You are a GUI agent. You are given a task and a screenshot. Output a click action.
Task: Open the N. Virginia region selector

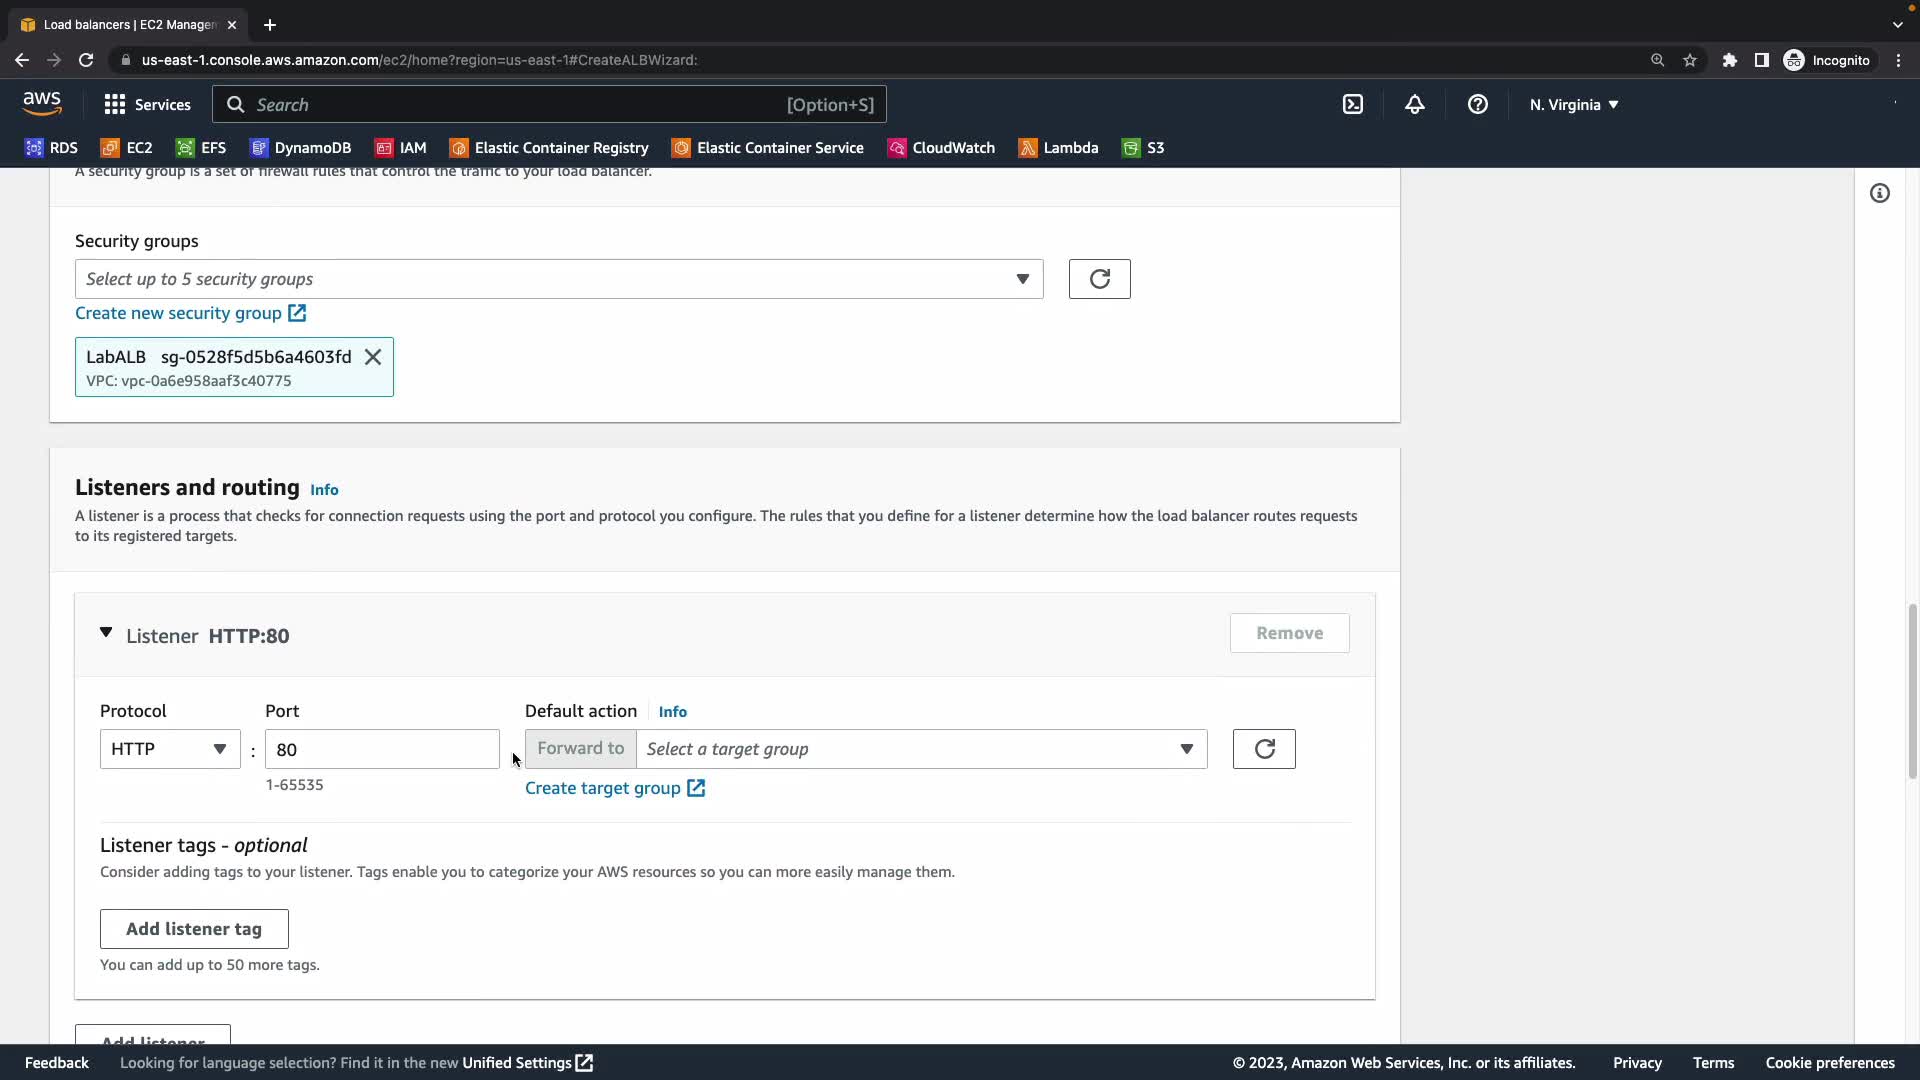[1573, 104]
